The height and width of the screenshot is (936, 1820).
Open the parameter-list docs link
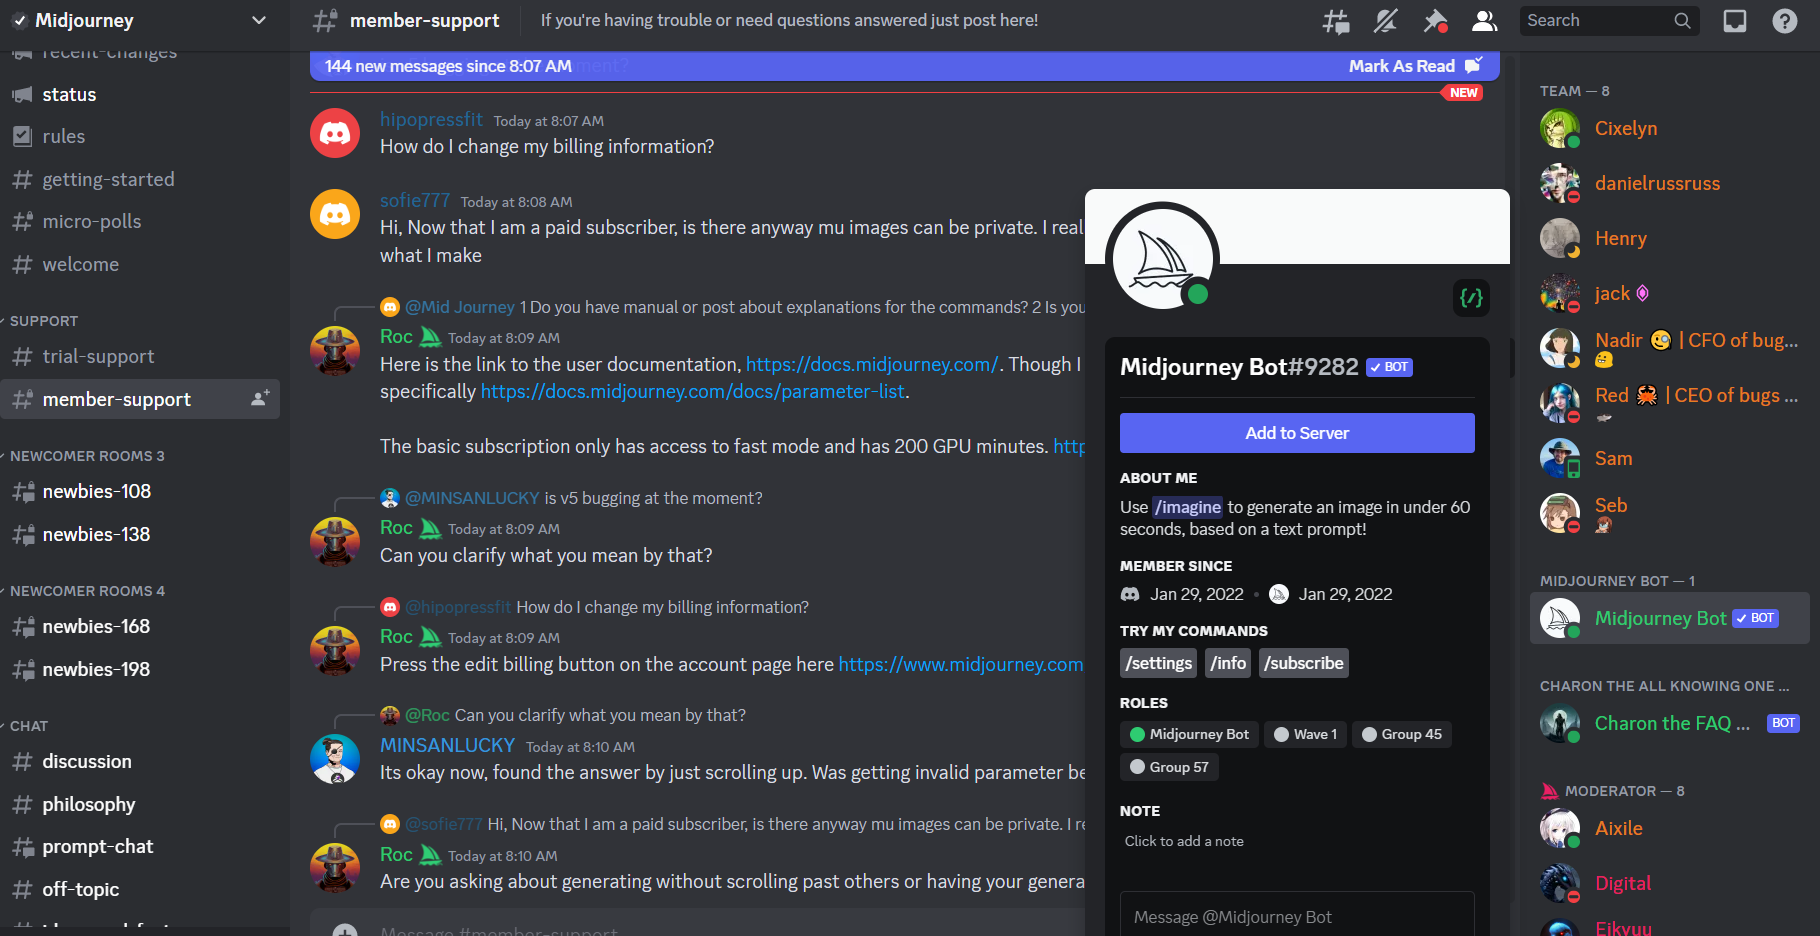[x=693, y=392]
